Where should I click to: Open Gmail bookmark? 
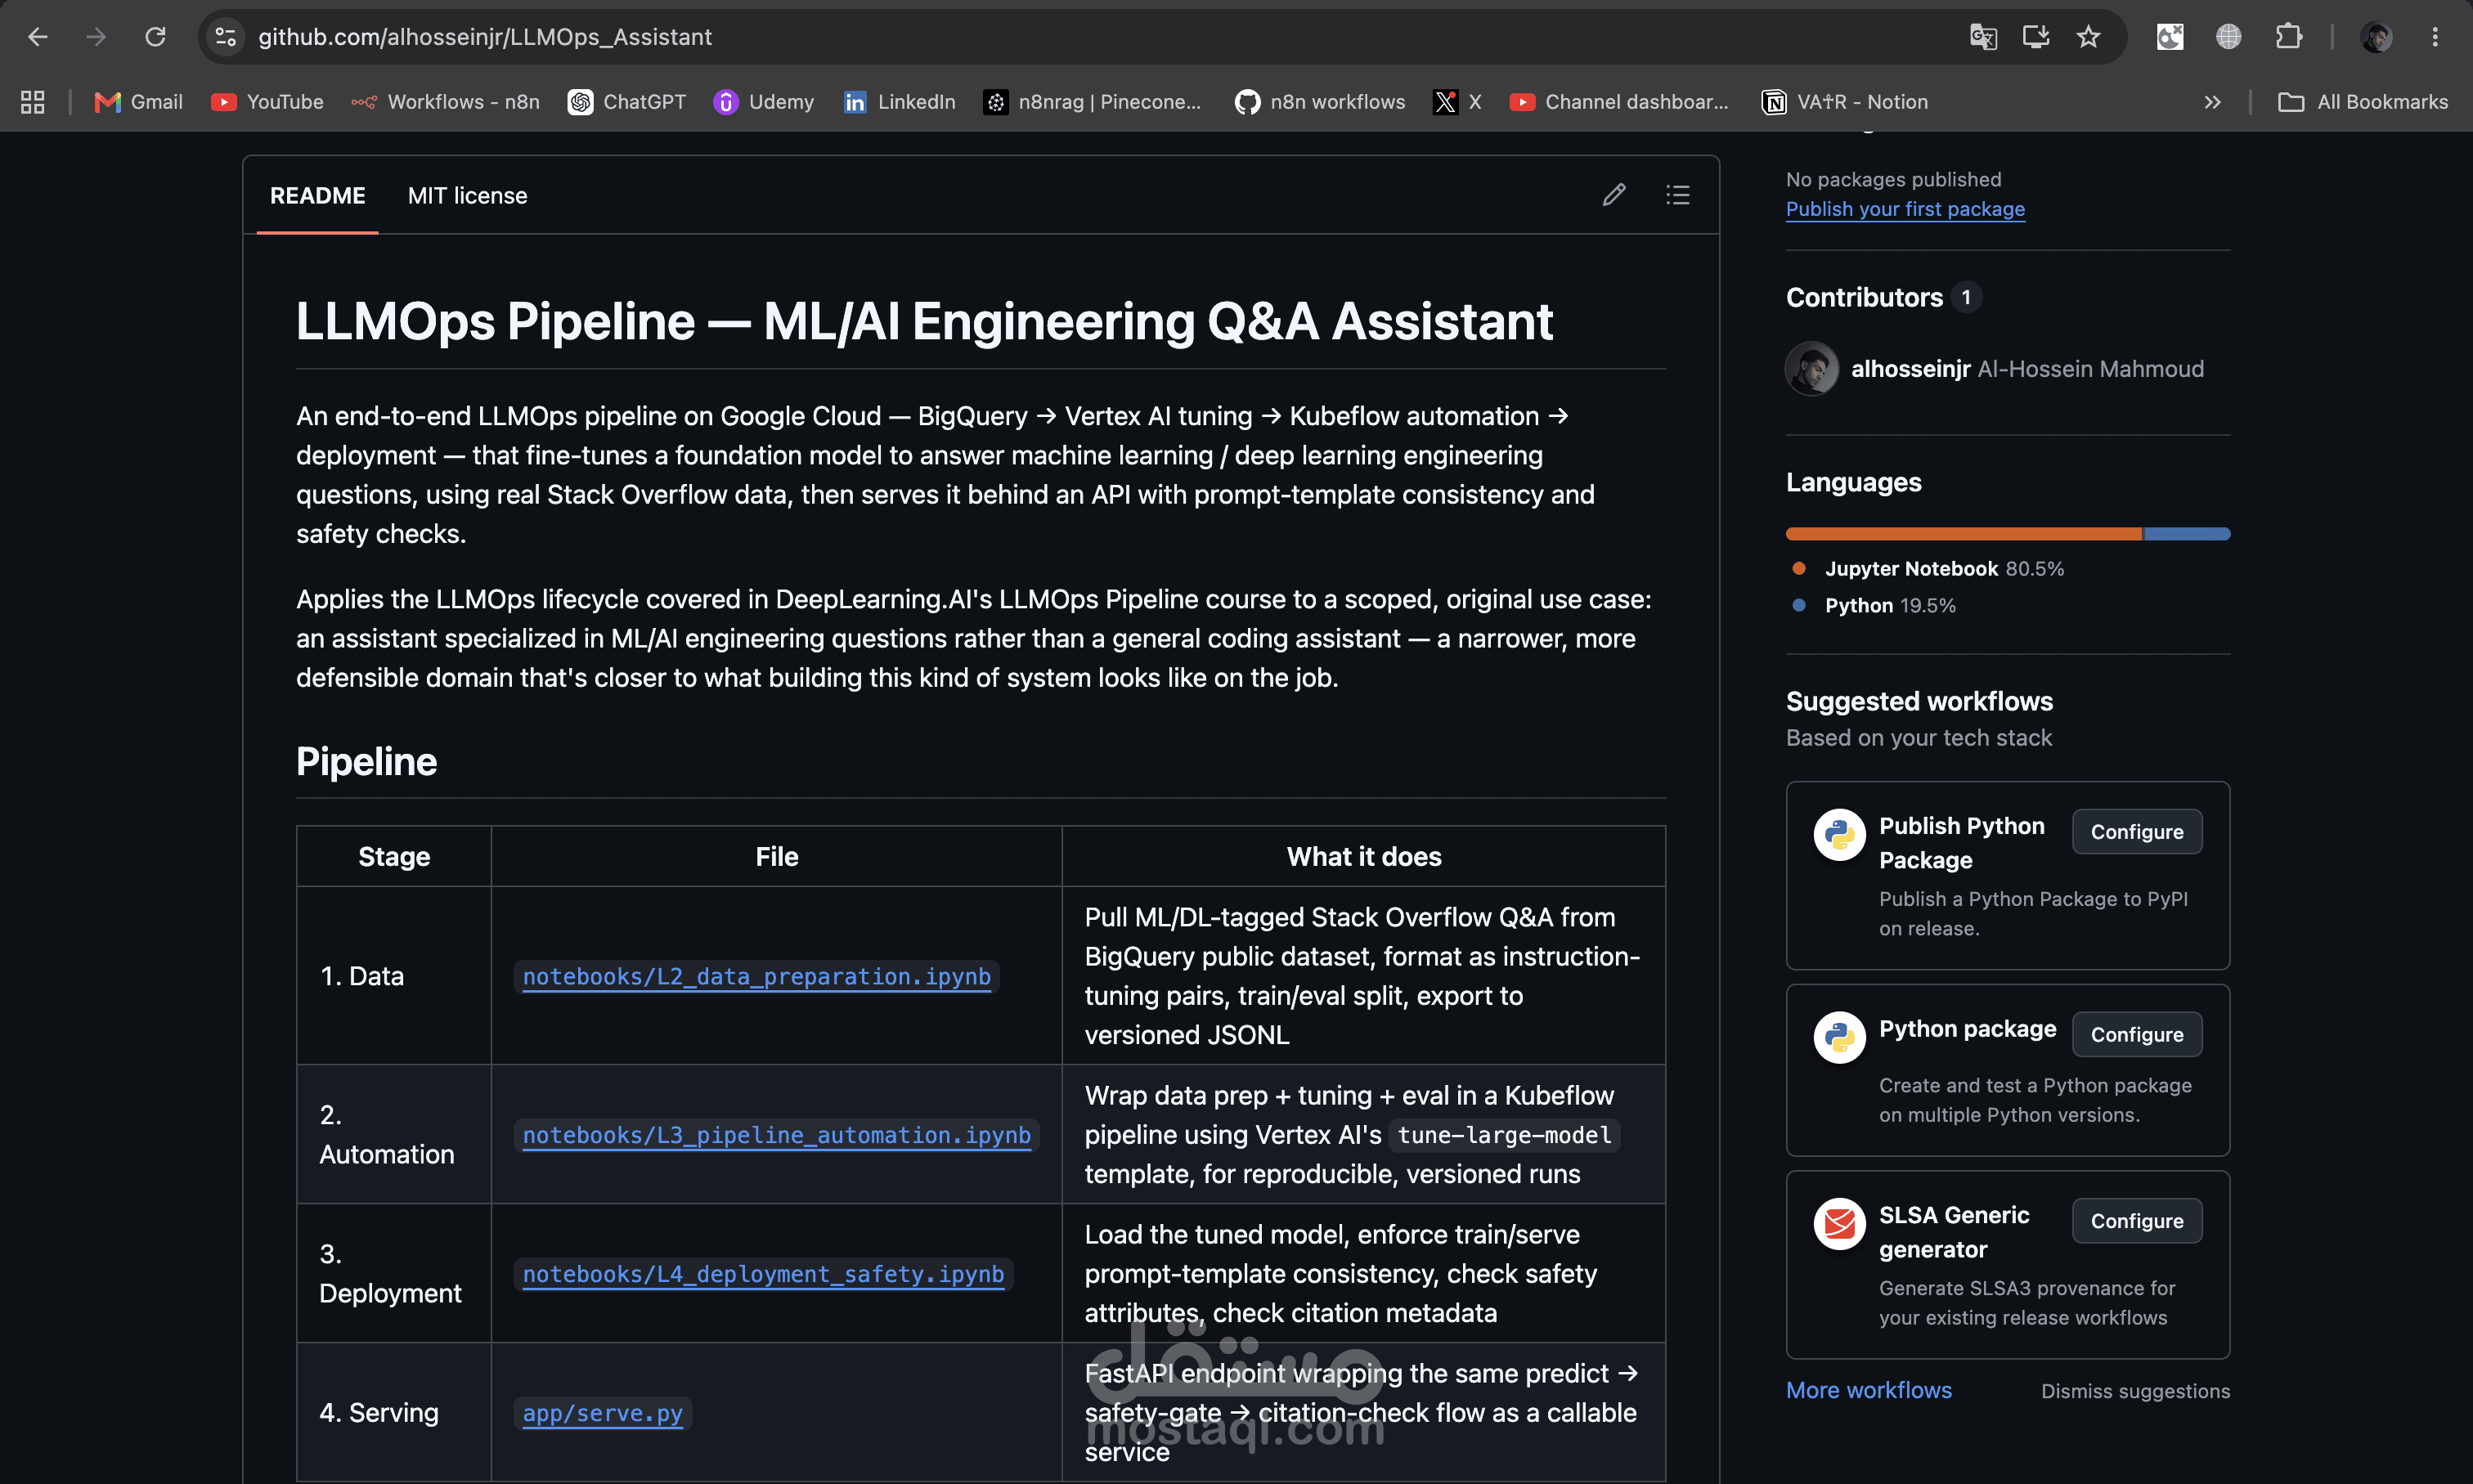coord(138,102)
